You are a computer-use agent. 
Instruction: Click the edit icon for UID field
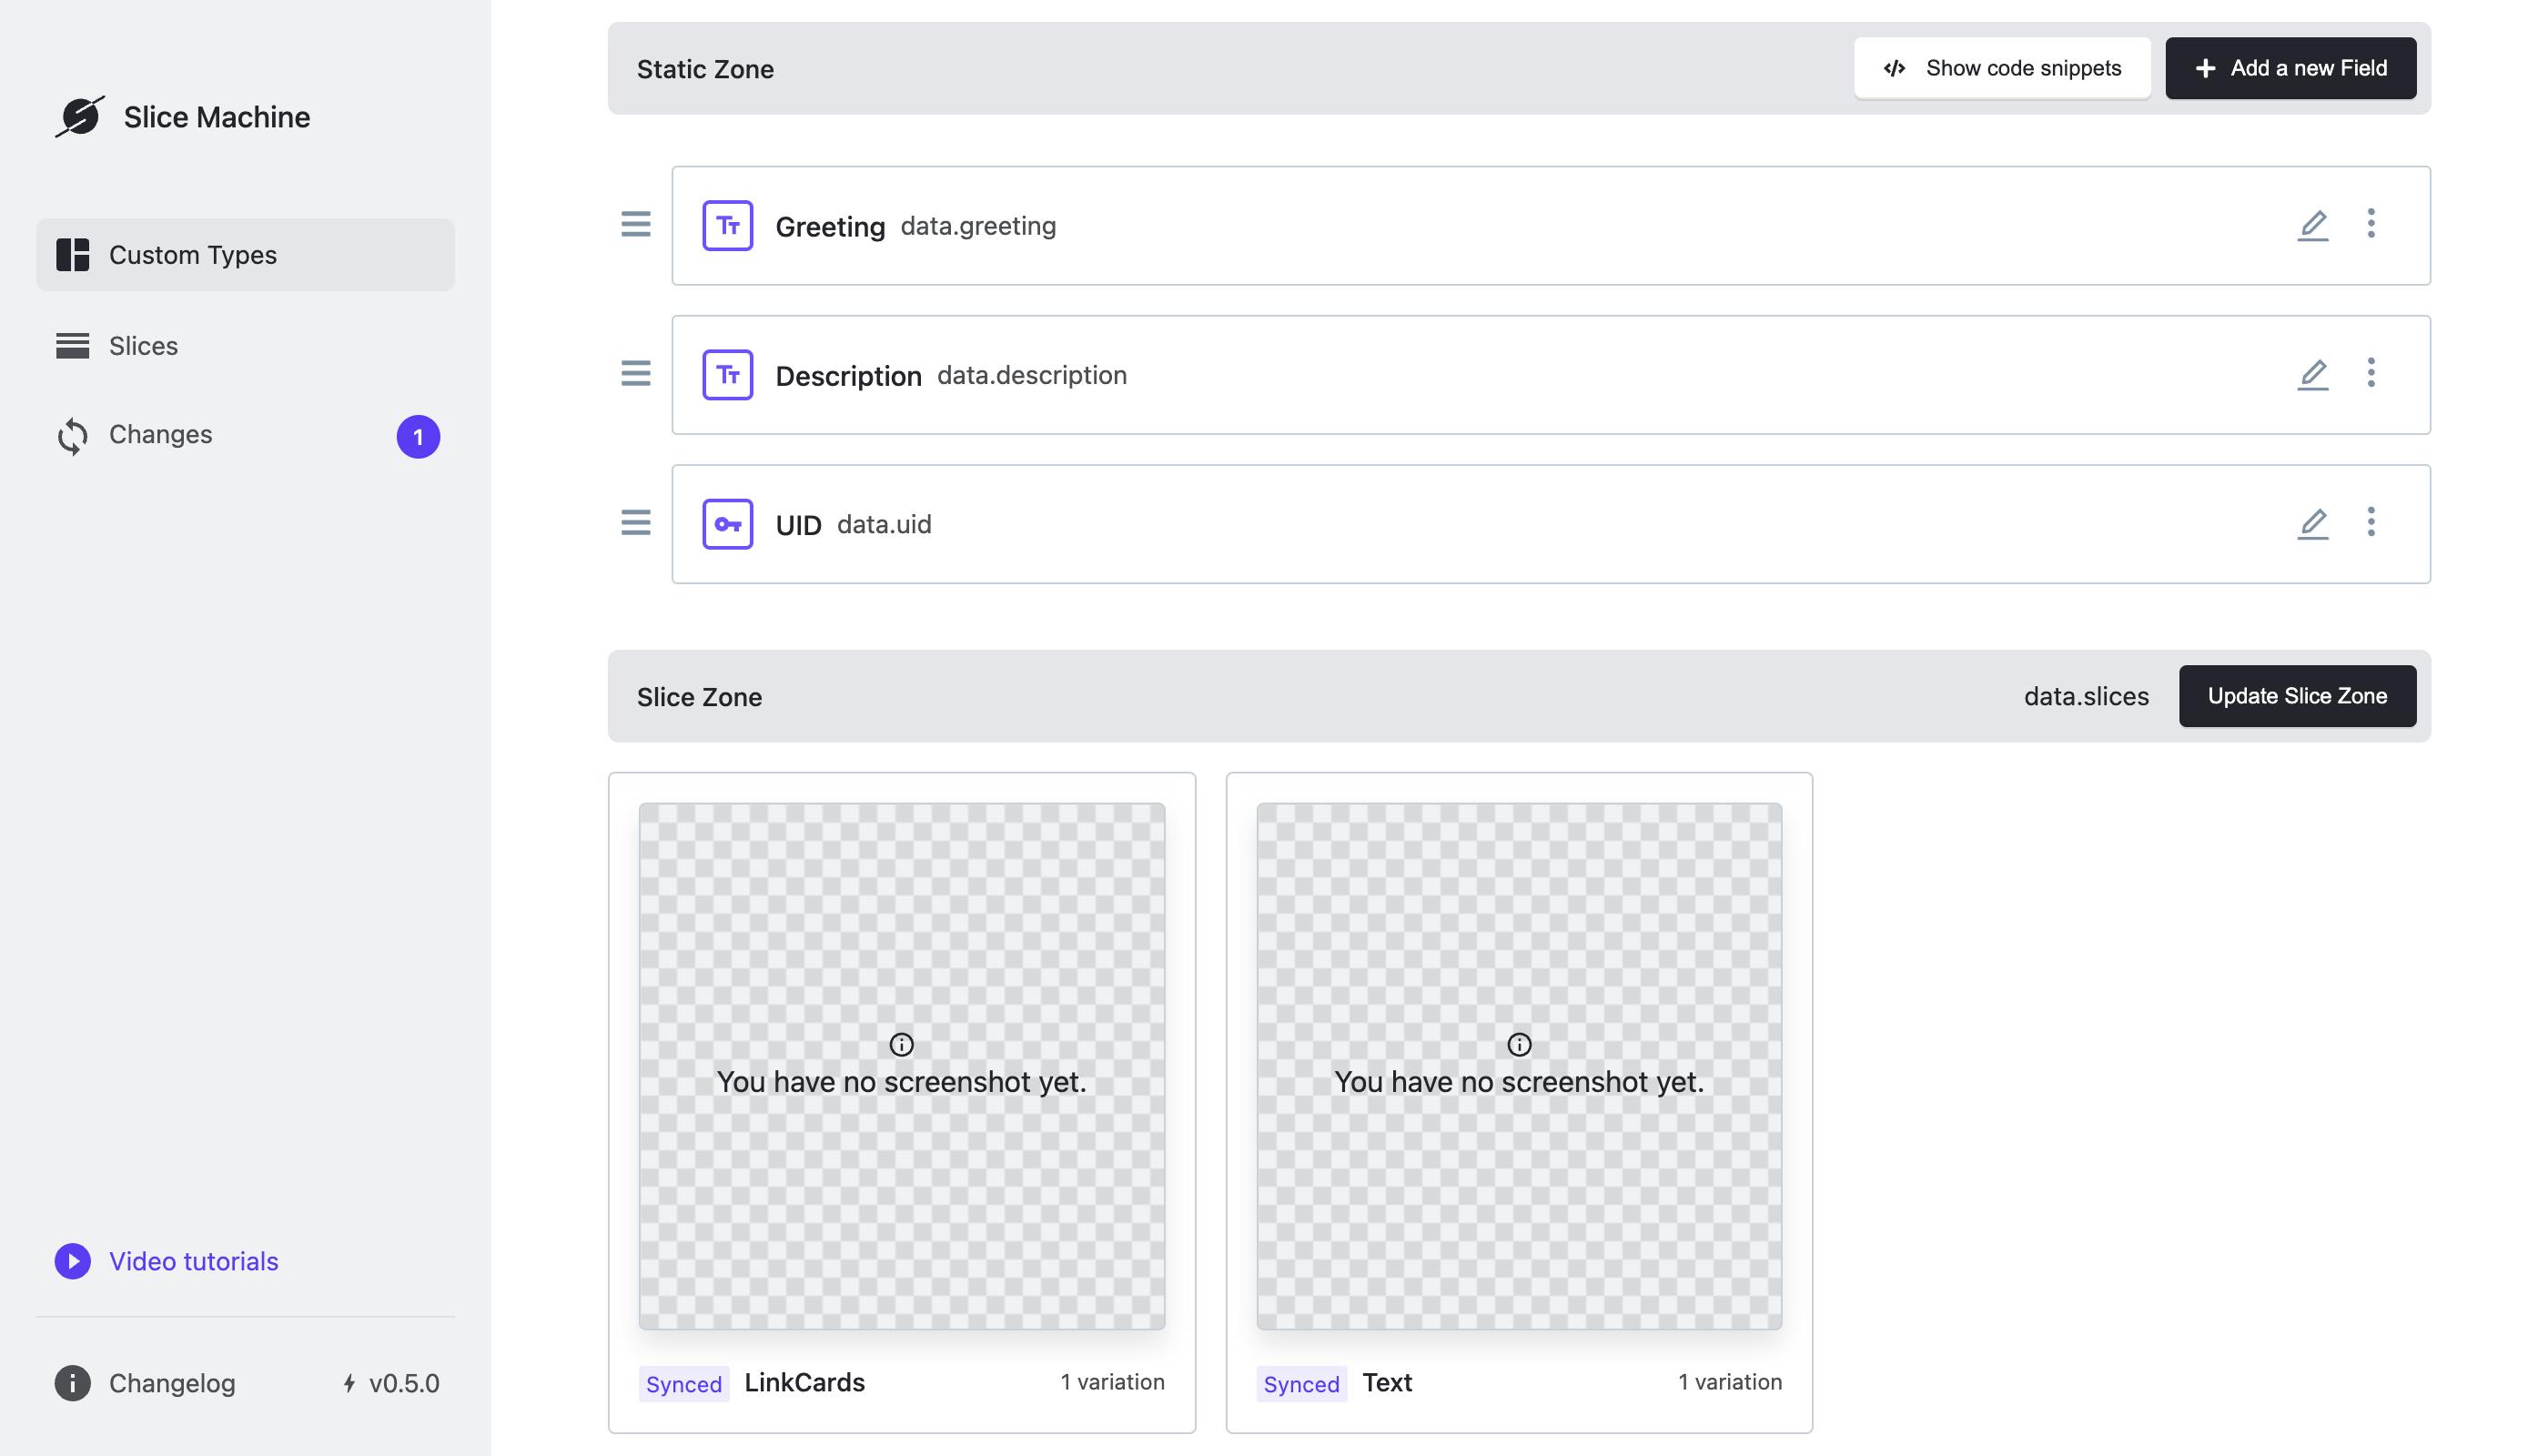[2311, 523]
